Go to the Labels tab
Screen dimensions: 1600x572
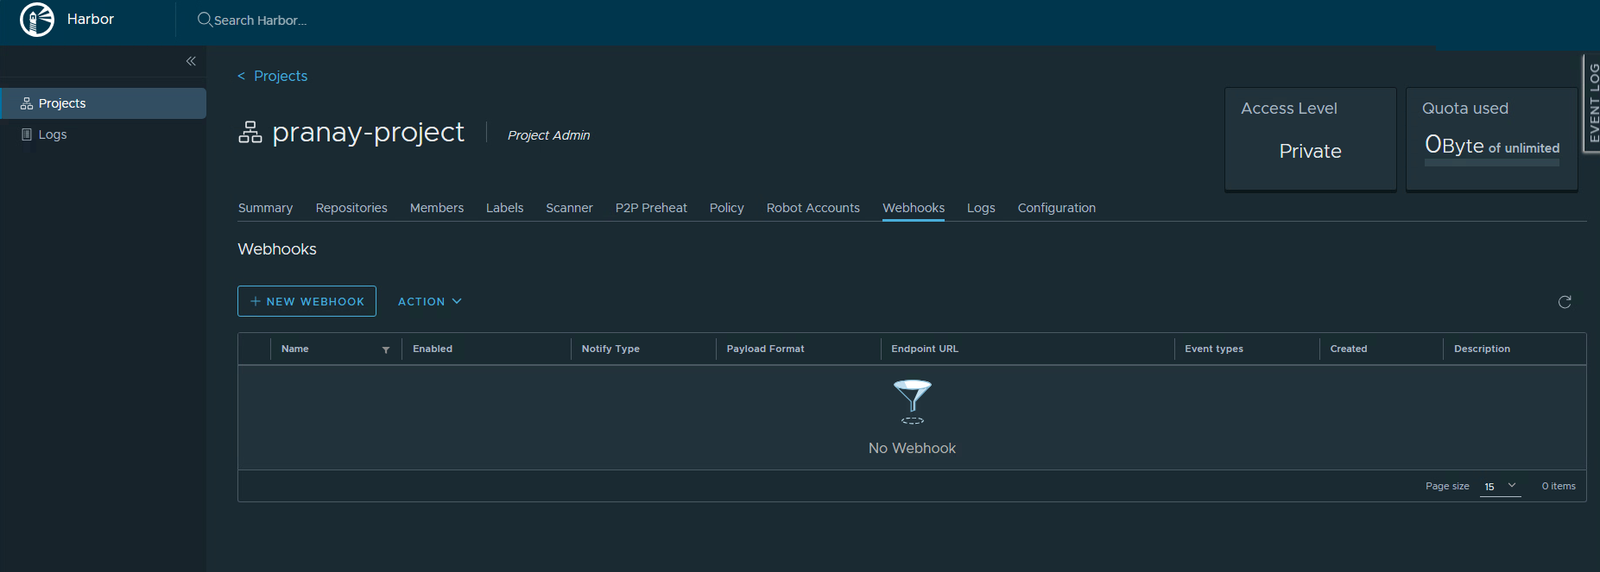pyautogui.click(x=505, y=208)
